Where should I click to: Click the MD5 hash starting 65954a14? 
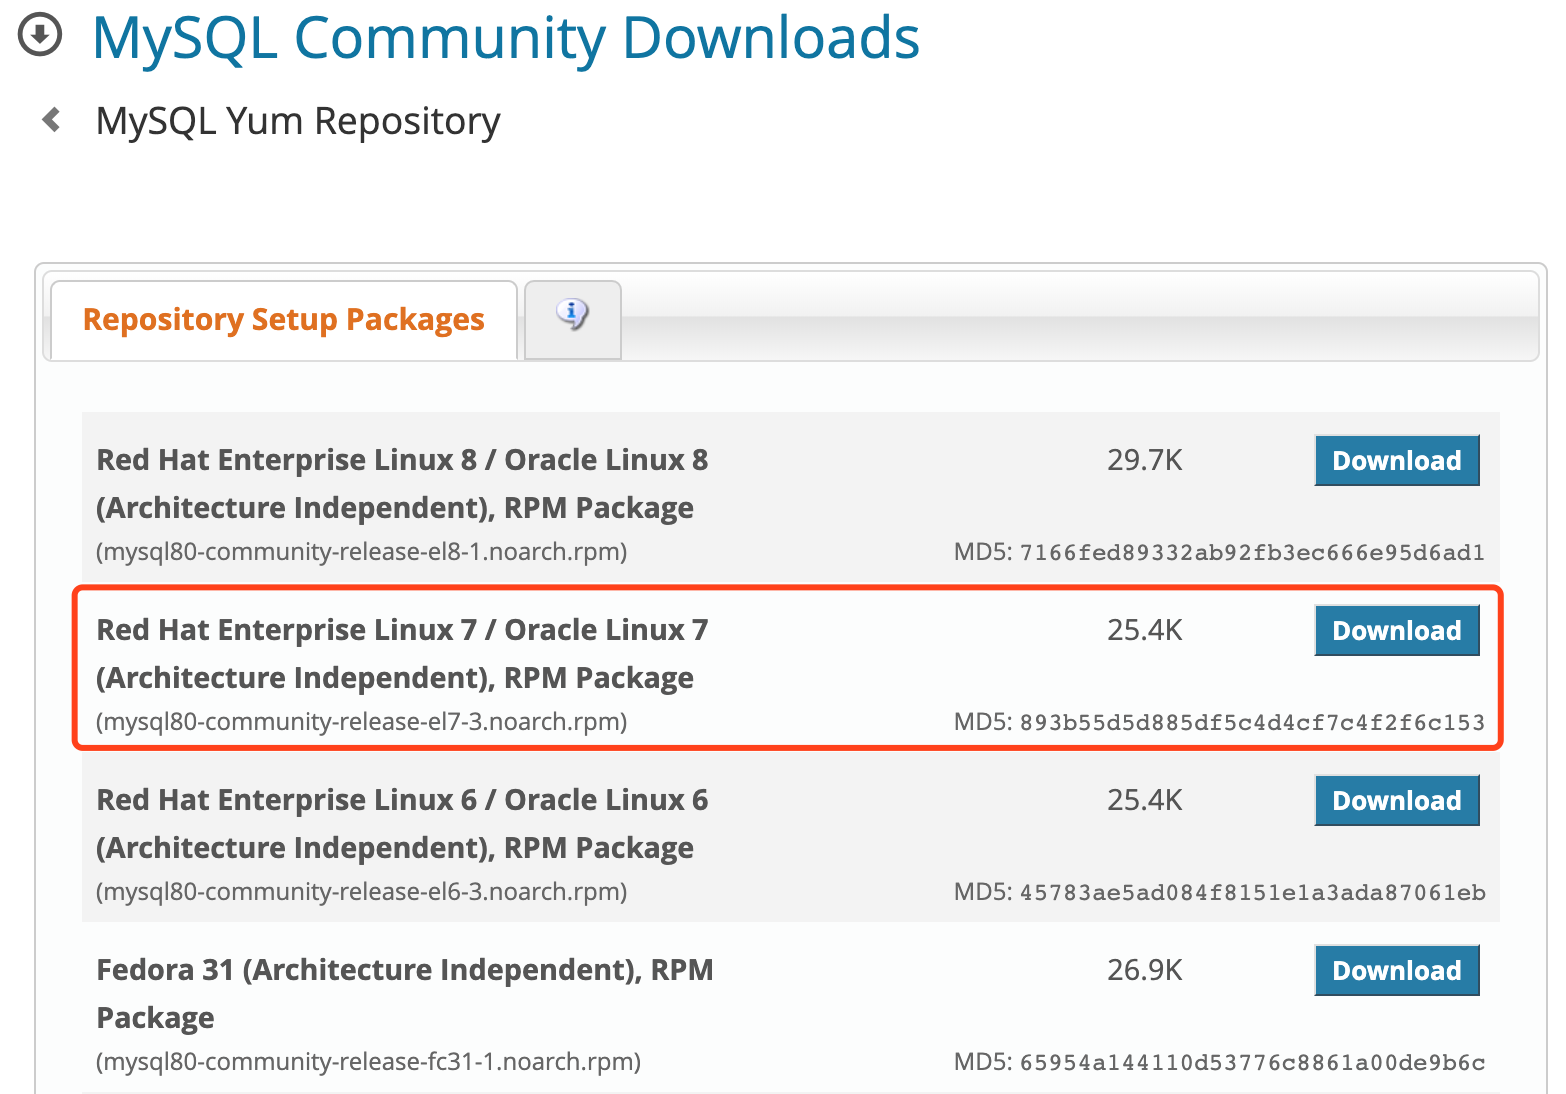click(x=1252, y=1062)
